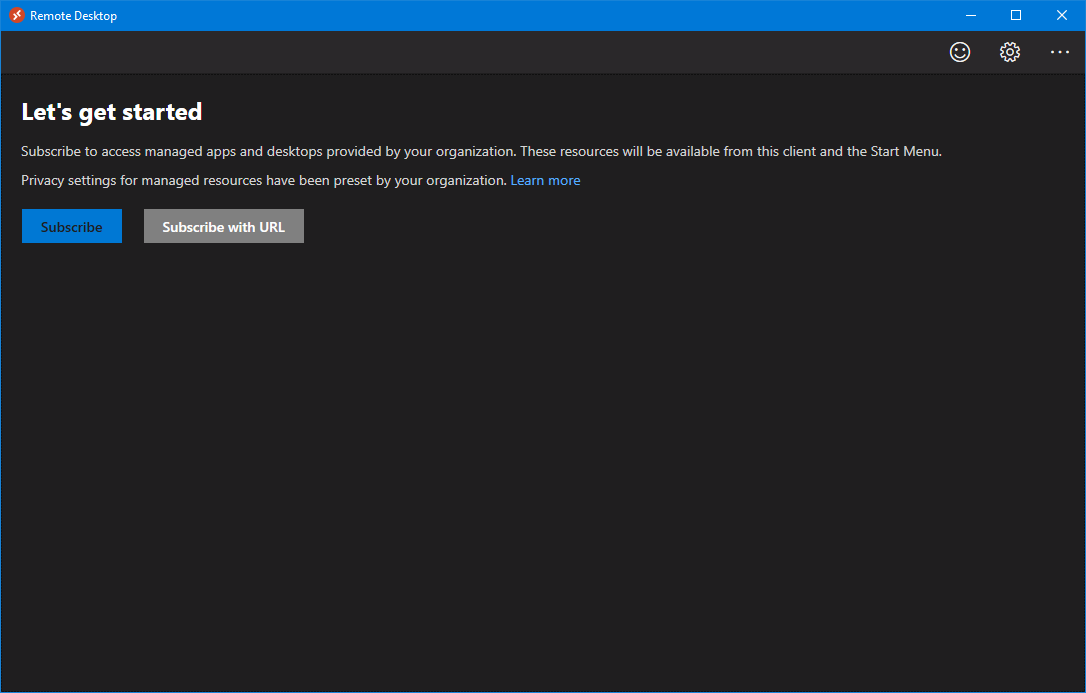Maximize the Remote Desktop window

1016,15
